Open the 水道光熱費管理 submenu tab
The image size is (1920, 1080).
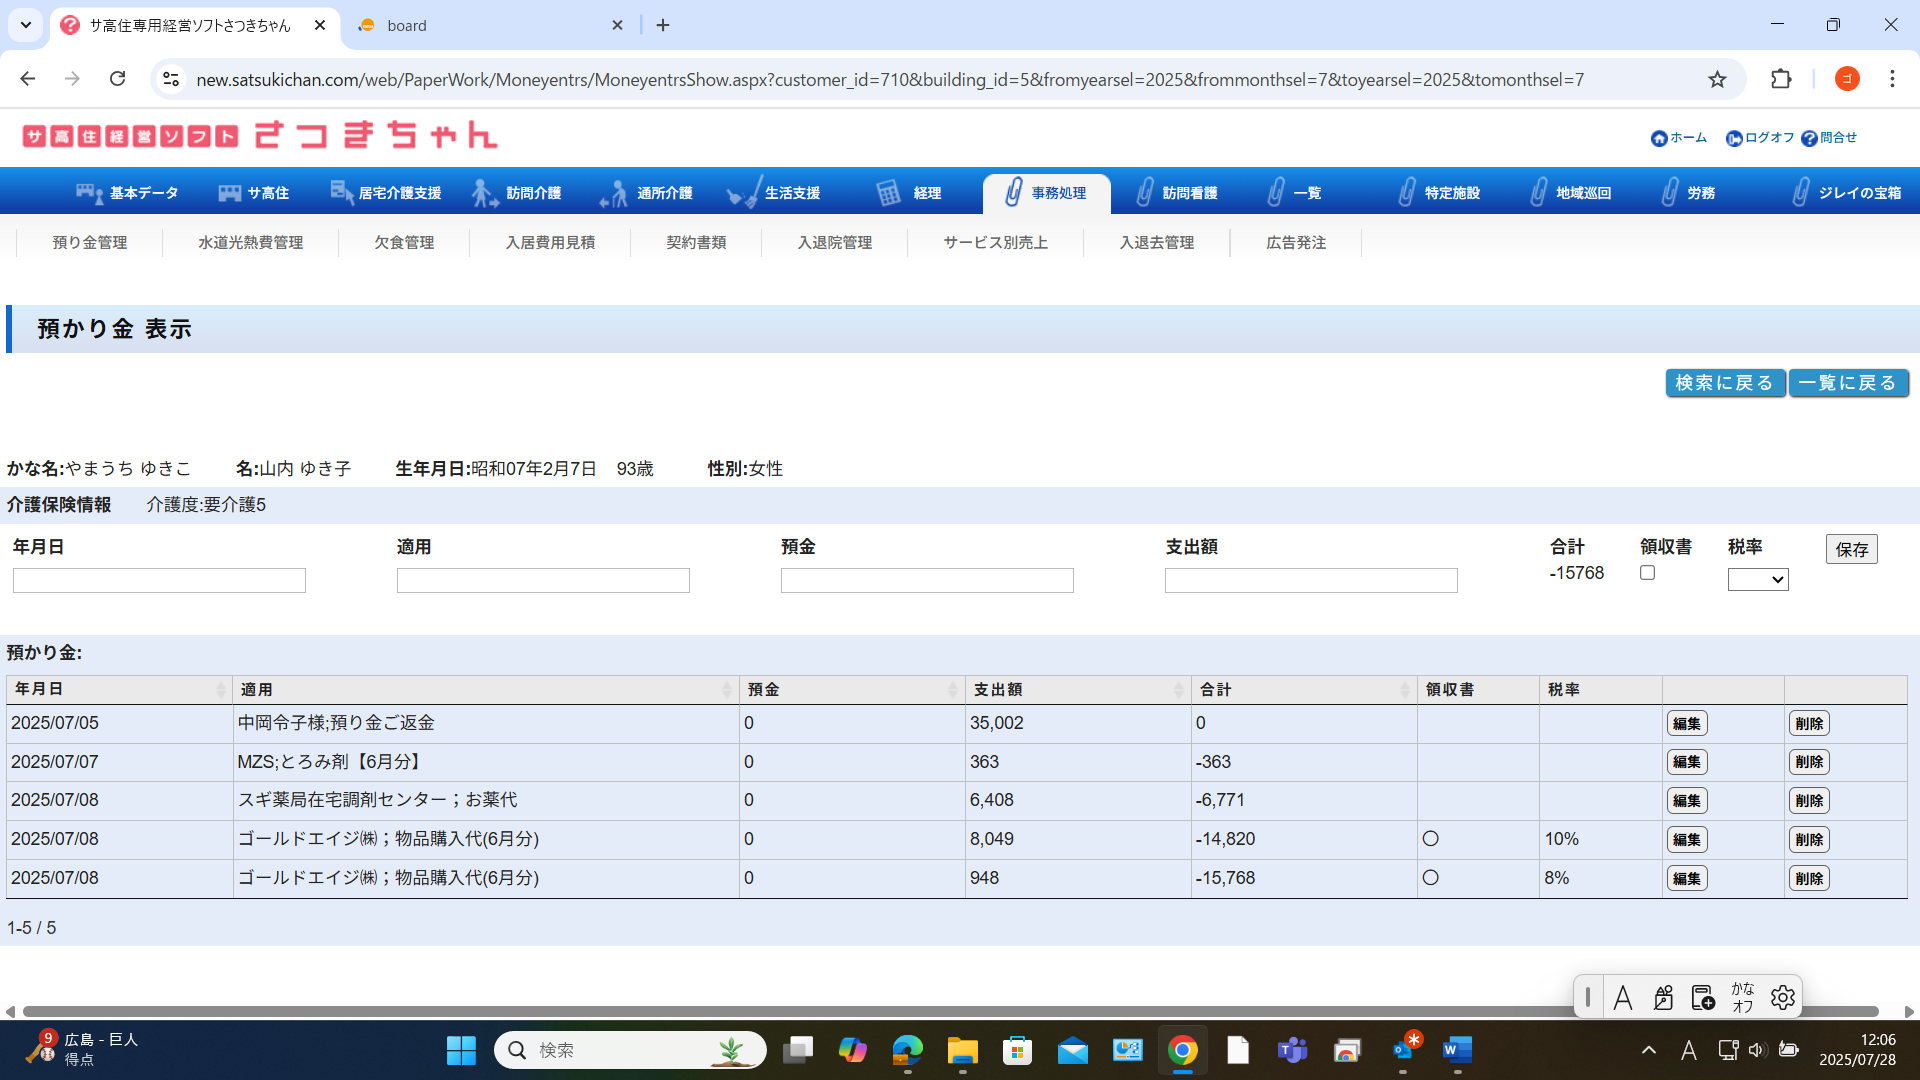(x=250, y=243)
